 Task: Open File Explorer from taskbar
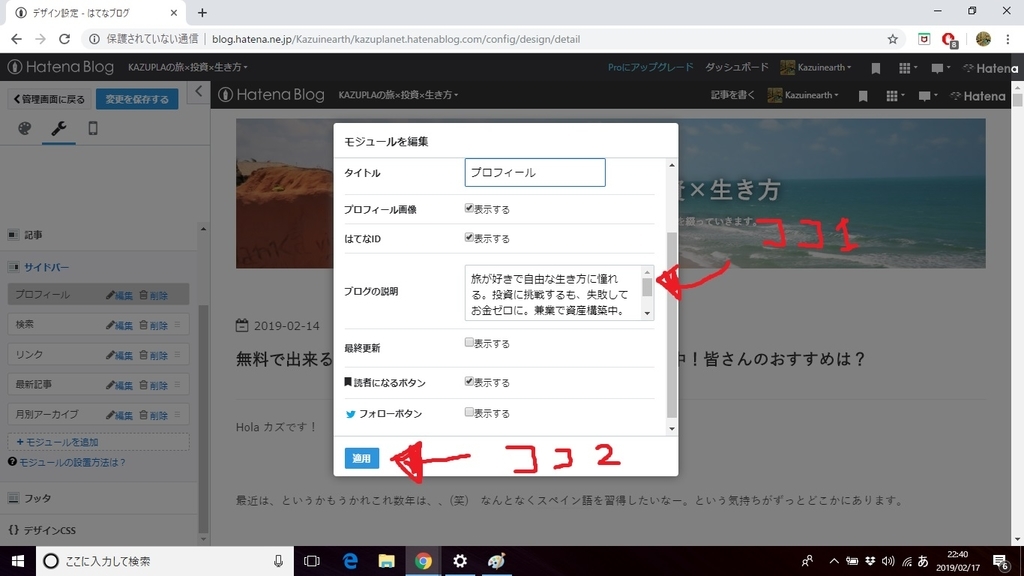click(387, 561)
